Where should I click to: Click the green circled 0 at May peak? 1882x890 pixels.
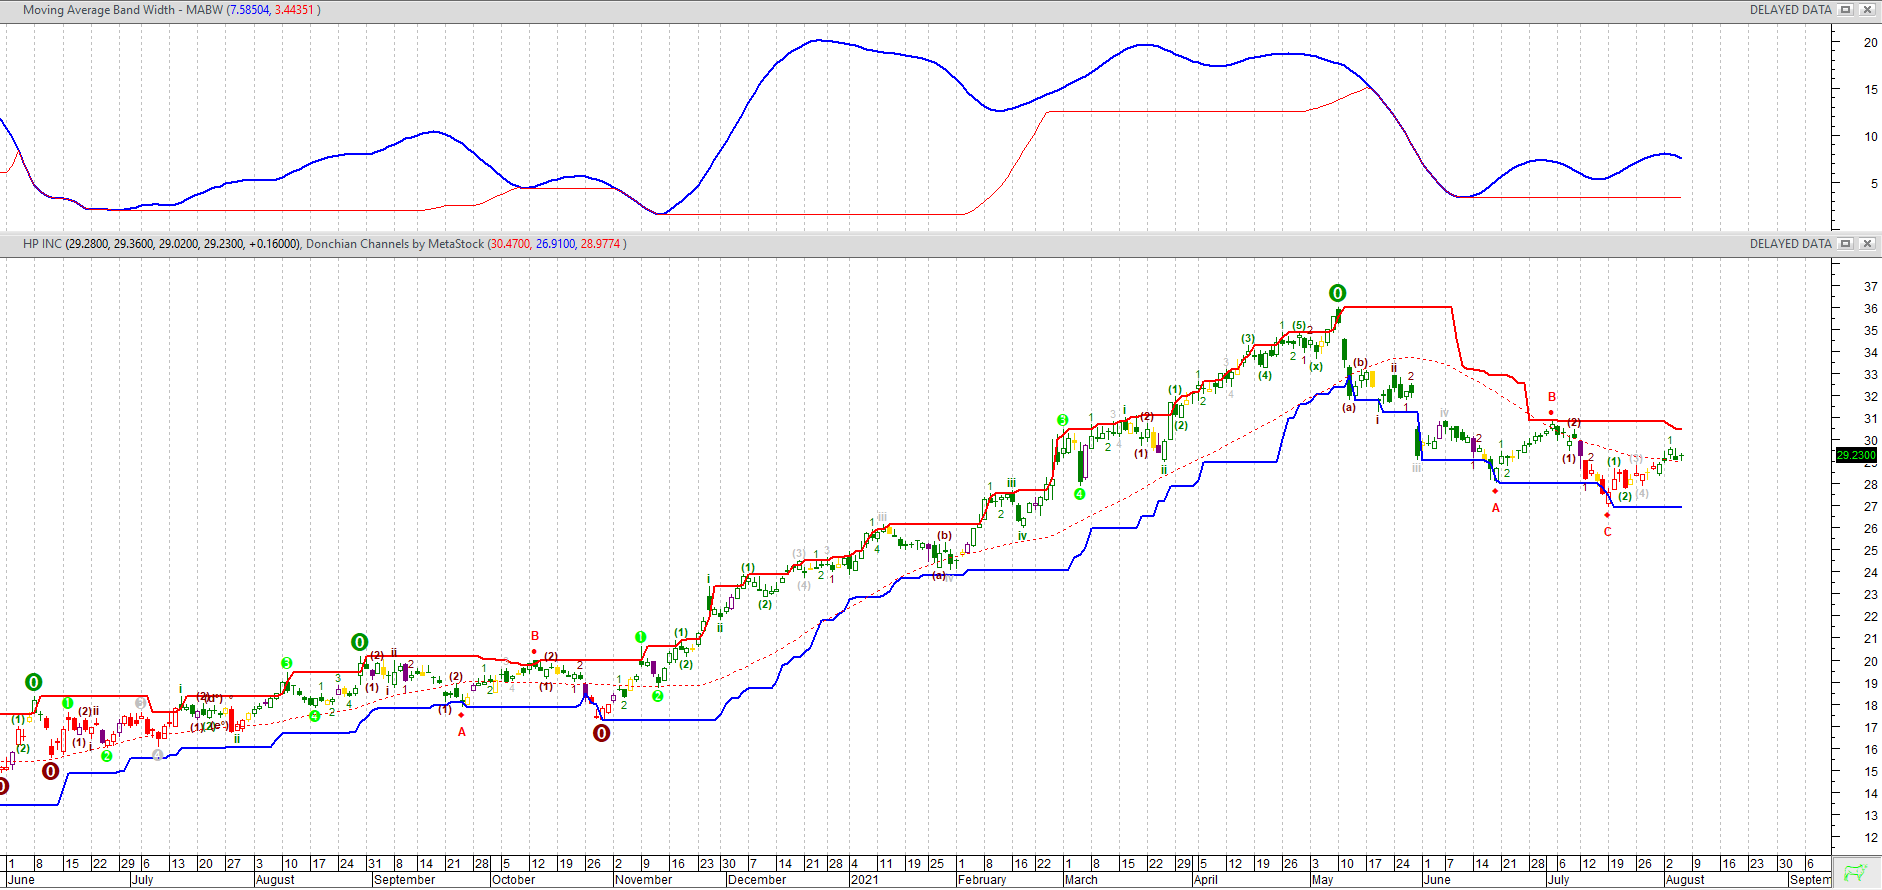pos(1337,293)
